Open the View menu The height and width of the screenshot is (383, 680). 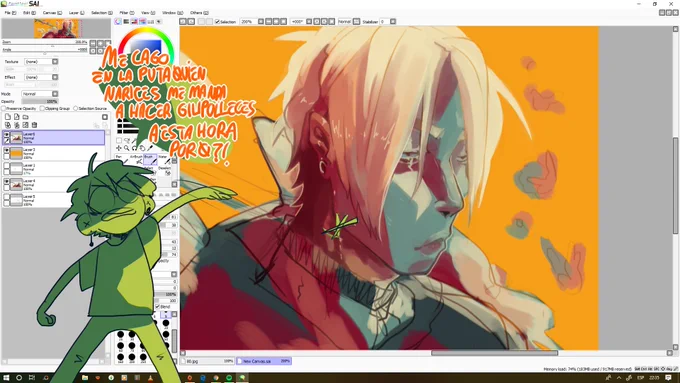[x=148, y=13]
